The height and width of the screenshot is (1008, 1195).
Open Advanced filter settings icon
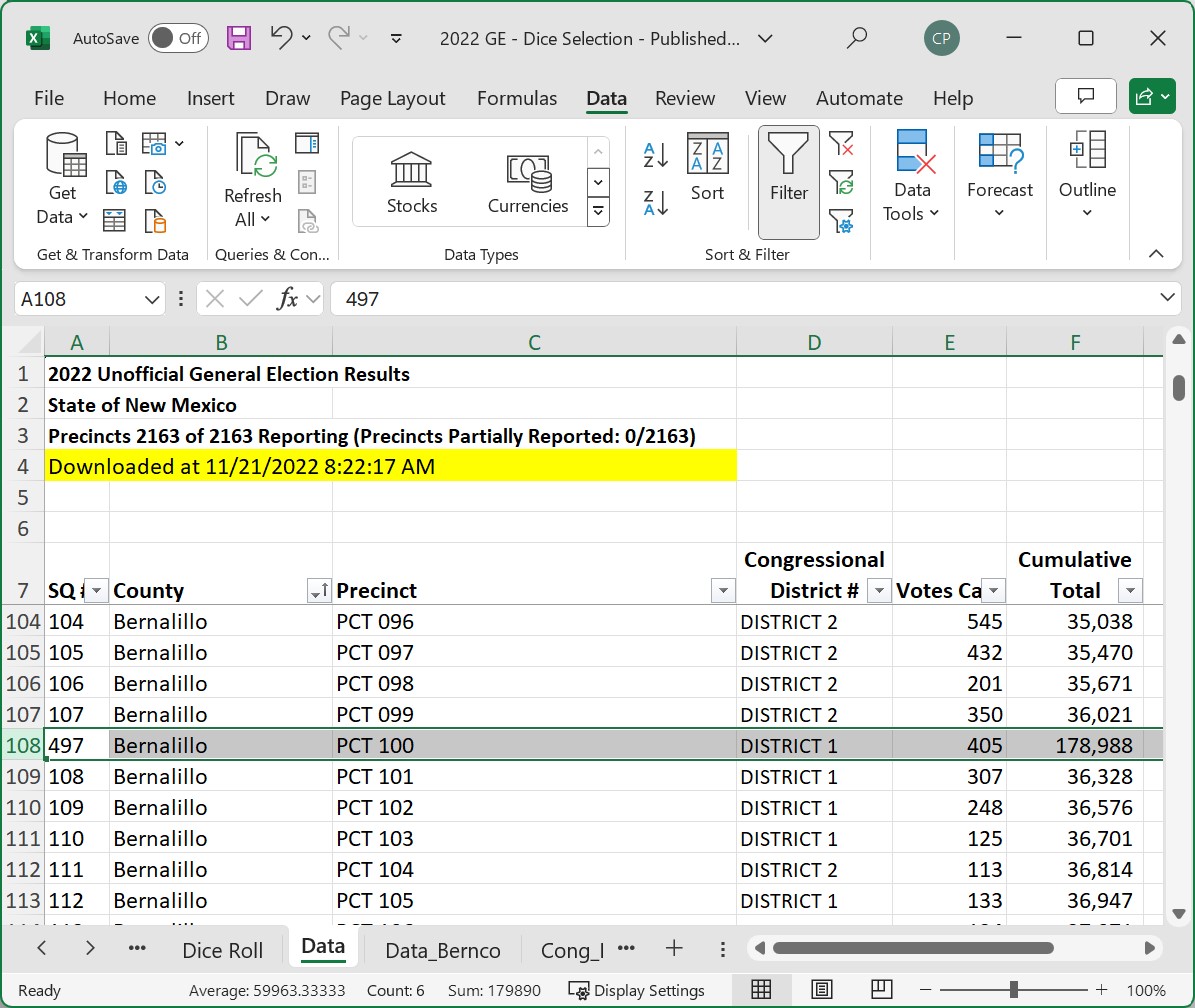click(841, 221)
